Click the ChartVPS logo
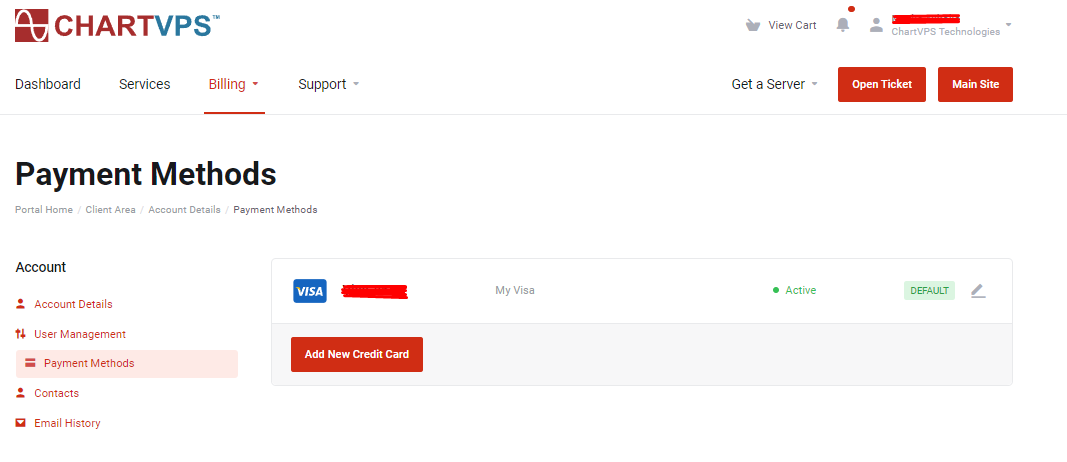 pyautogui.click(x=117, y=25)
